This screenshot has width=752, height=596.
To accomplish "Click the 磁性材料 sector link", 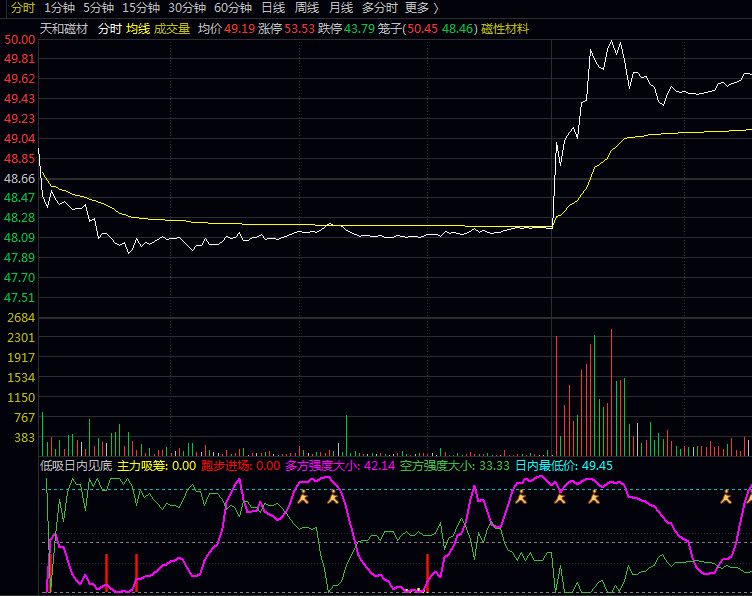I will tap(505, 29).
